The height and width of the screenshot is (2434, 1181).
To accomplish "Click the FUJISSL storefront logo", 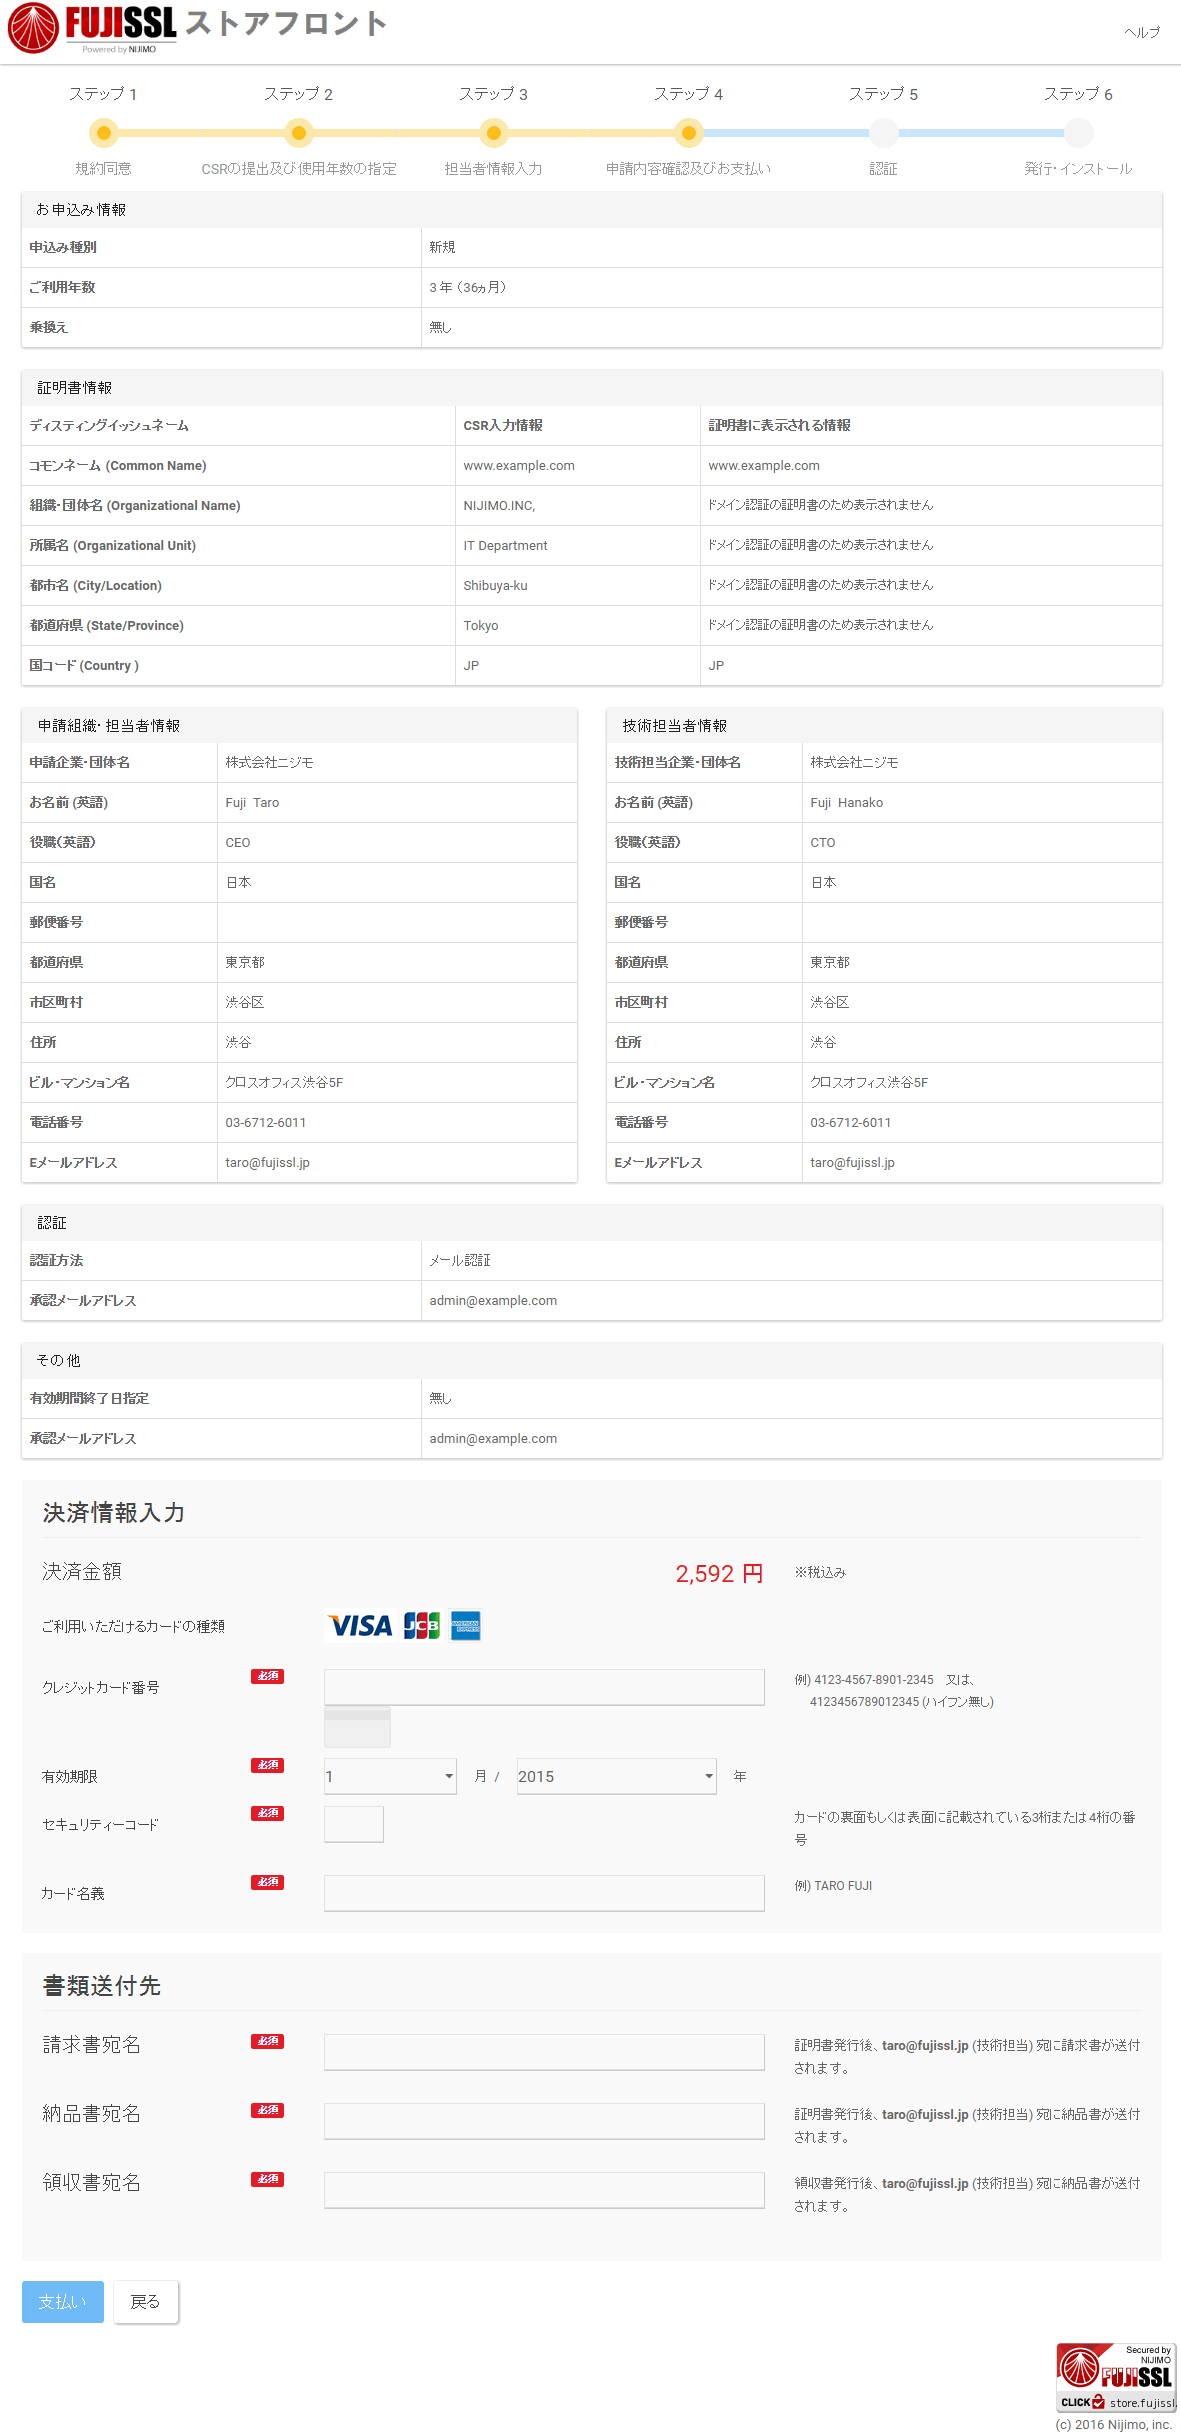I will (92, 29).
